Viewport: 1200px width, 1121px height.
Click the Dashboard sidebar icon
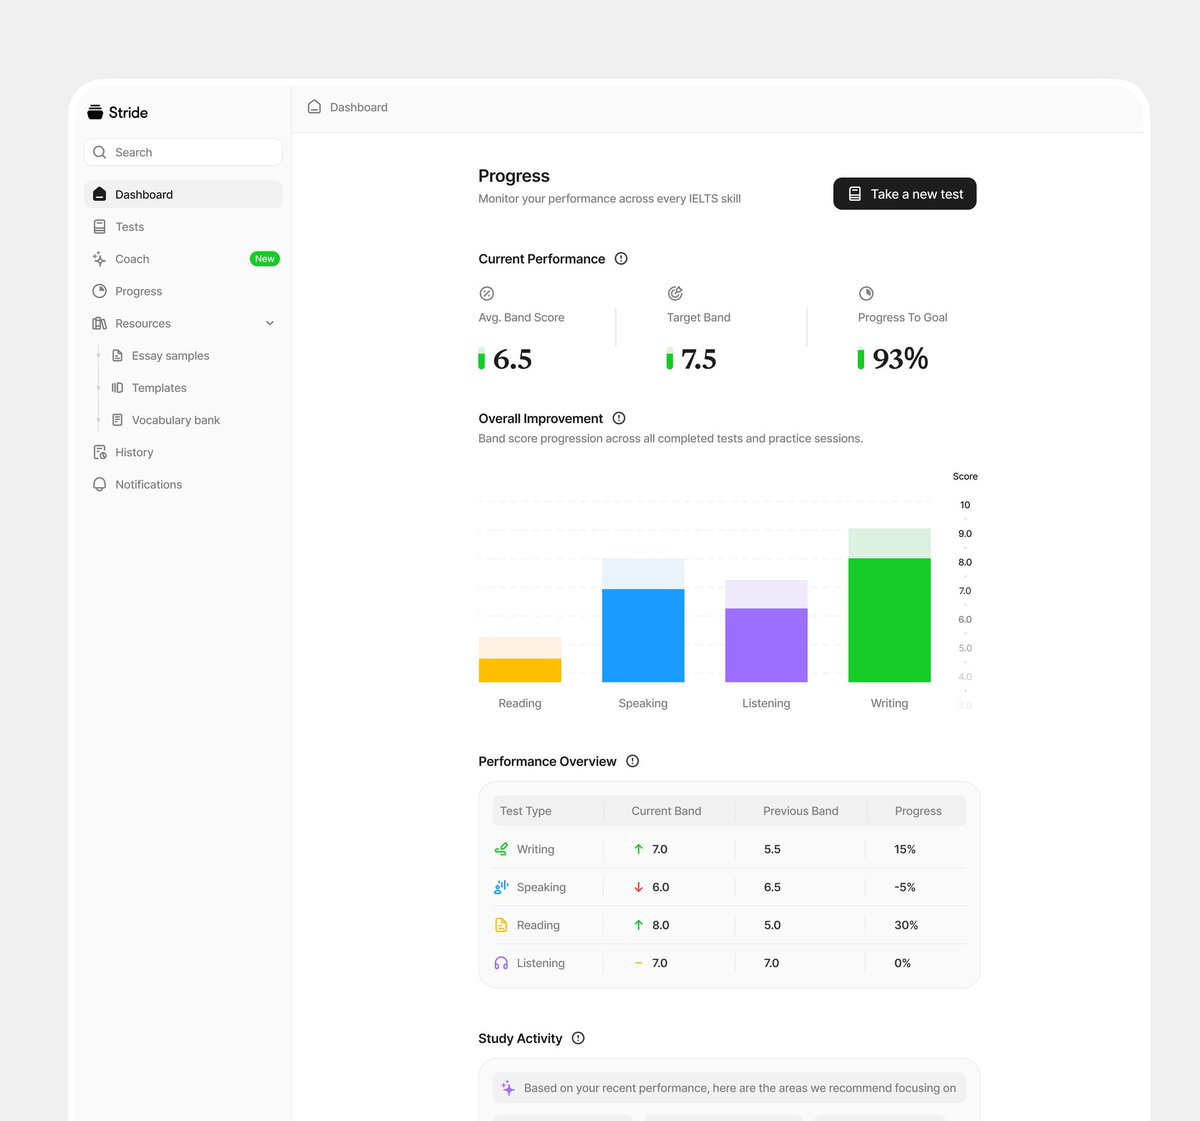tap(99, 194)
